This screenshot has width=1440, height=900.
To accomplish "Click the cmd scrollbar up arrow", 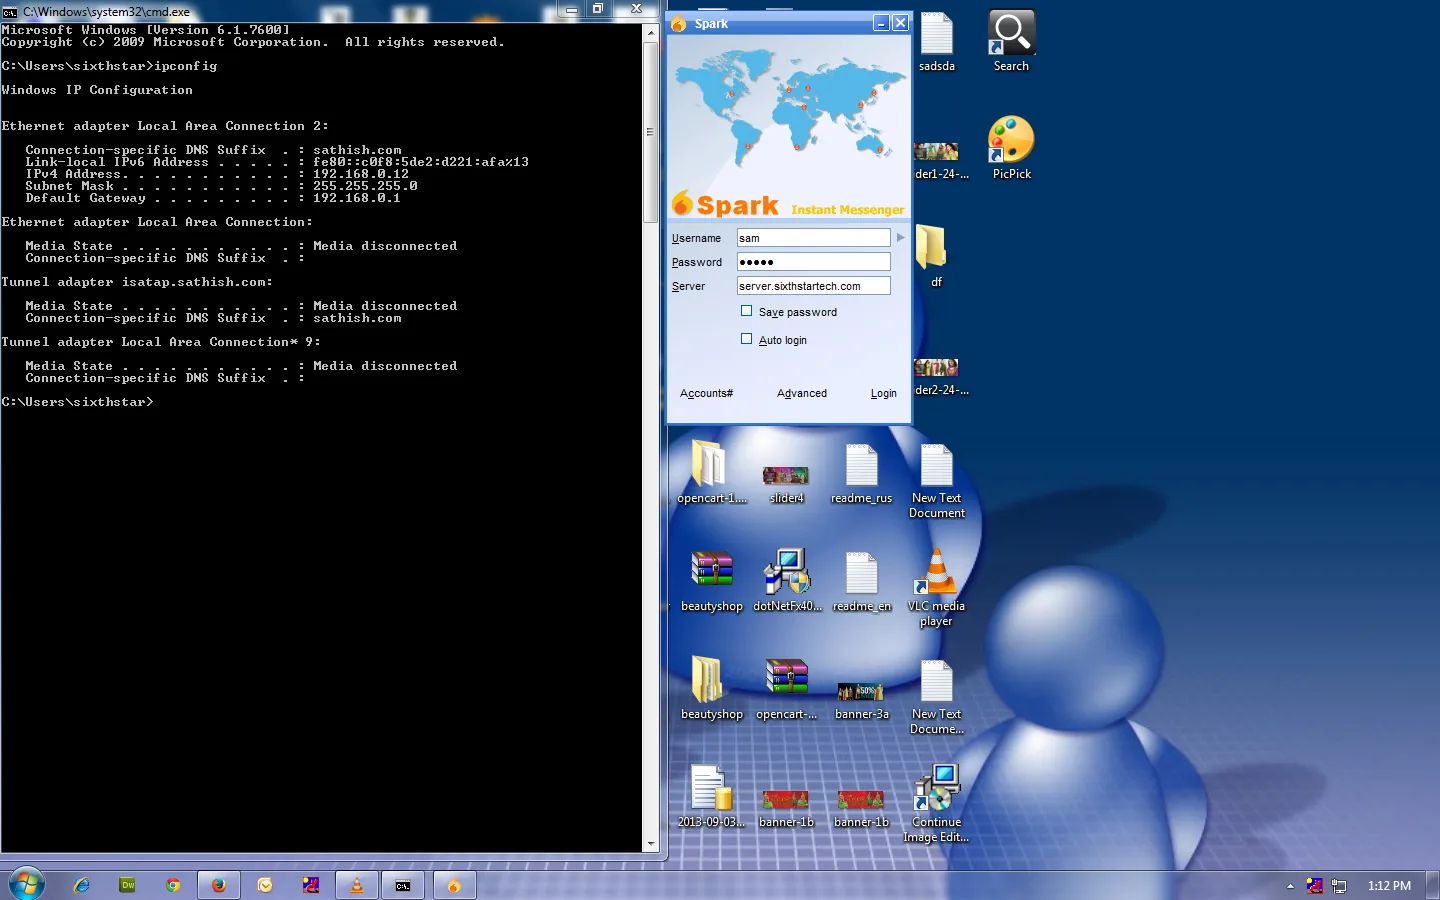I will [650, 33].
